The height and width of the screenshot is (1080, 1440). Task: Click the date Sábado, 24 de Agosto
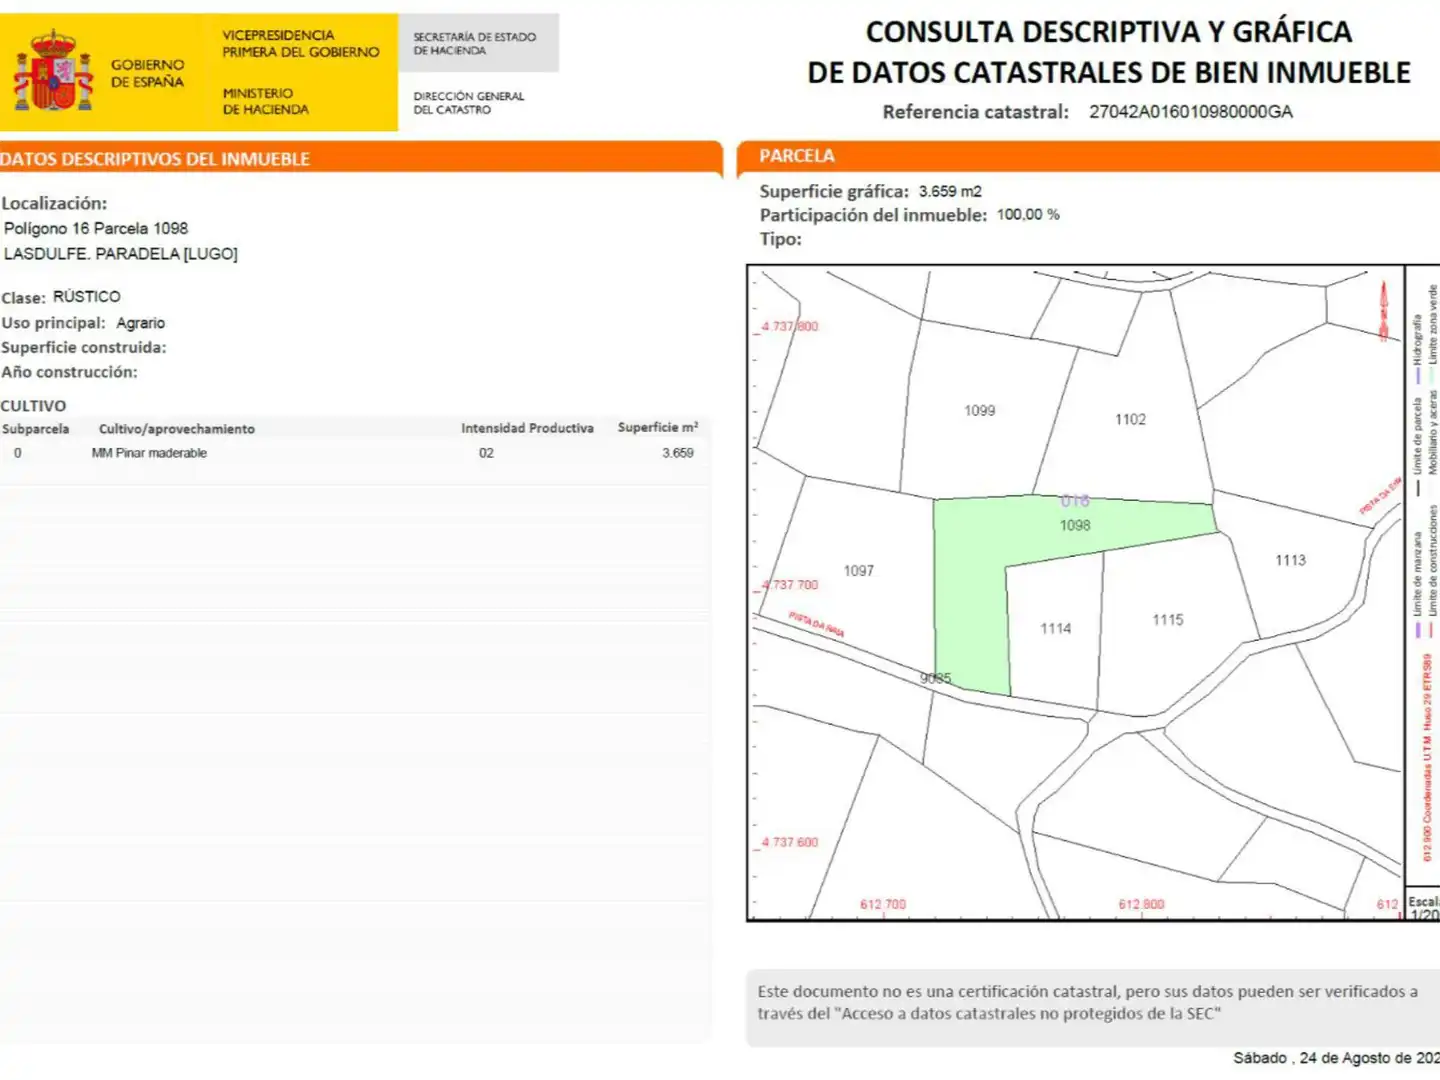(x=1336, y=1058)
